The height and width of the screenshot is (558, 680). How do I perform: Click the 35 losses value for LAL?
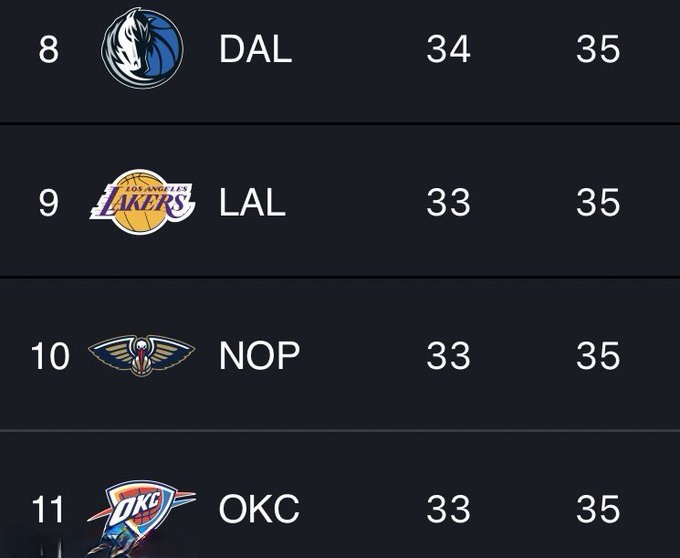point(598,203)
